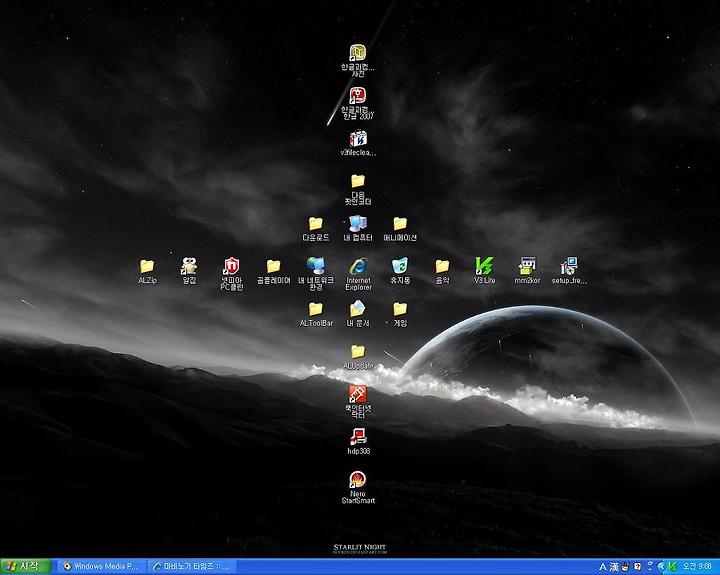The image size is (720, 575).
Task: Launch the mm2kor desktop icon
Action: pyautogui.click(x=527, y=271)
